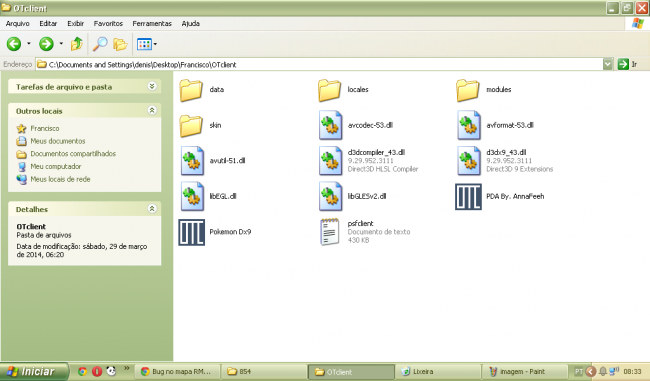Viewport: 650px width, 381px height.
Task: Open the Documentos compartilhados link
Action: [73, 154]
